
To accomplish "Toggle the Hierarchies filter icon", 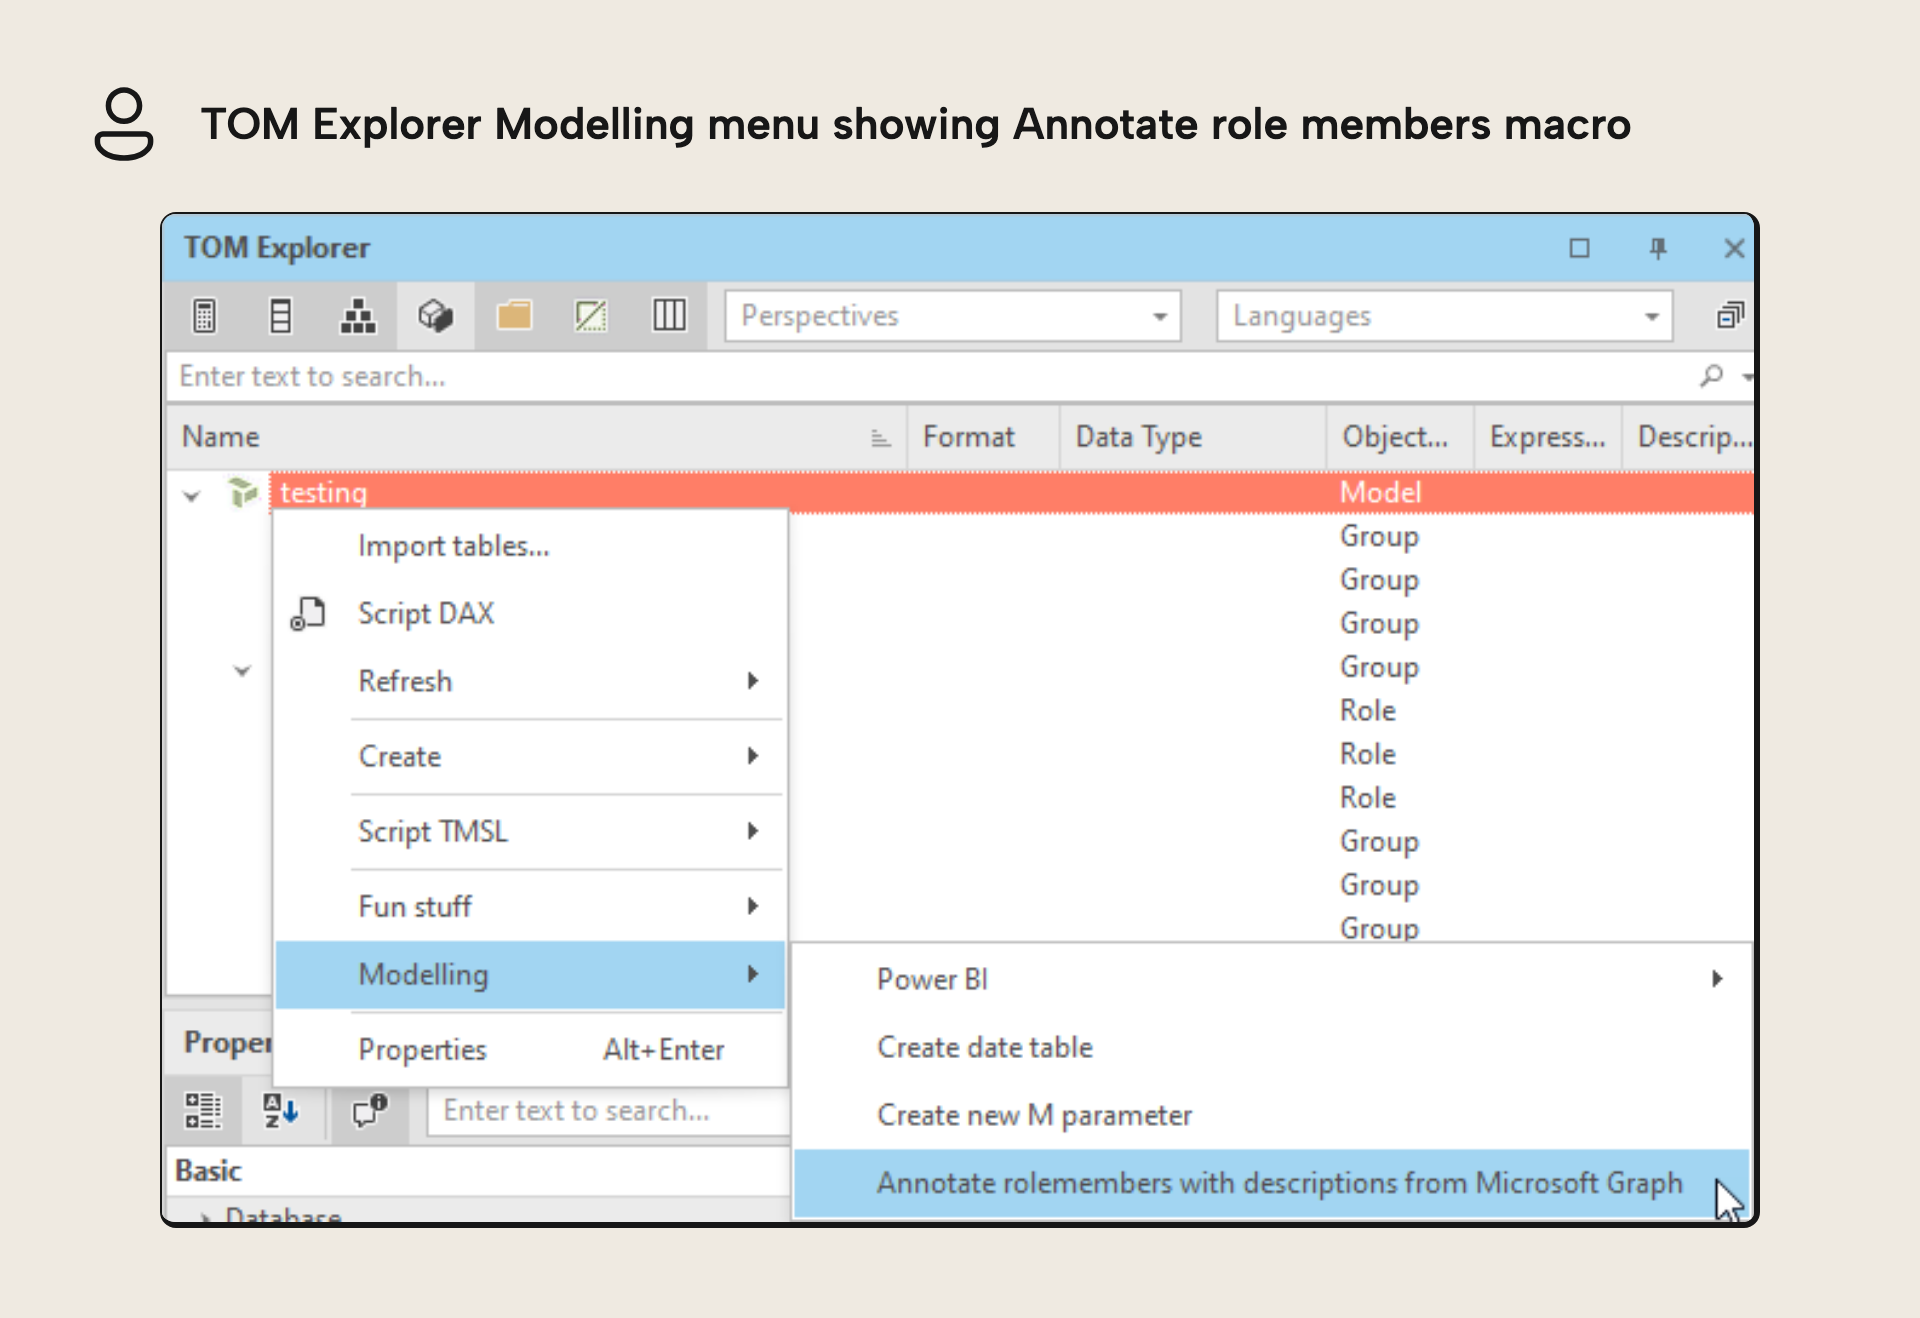I will 358,316.
